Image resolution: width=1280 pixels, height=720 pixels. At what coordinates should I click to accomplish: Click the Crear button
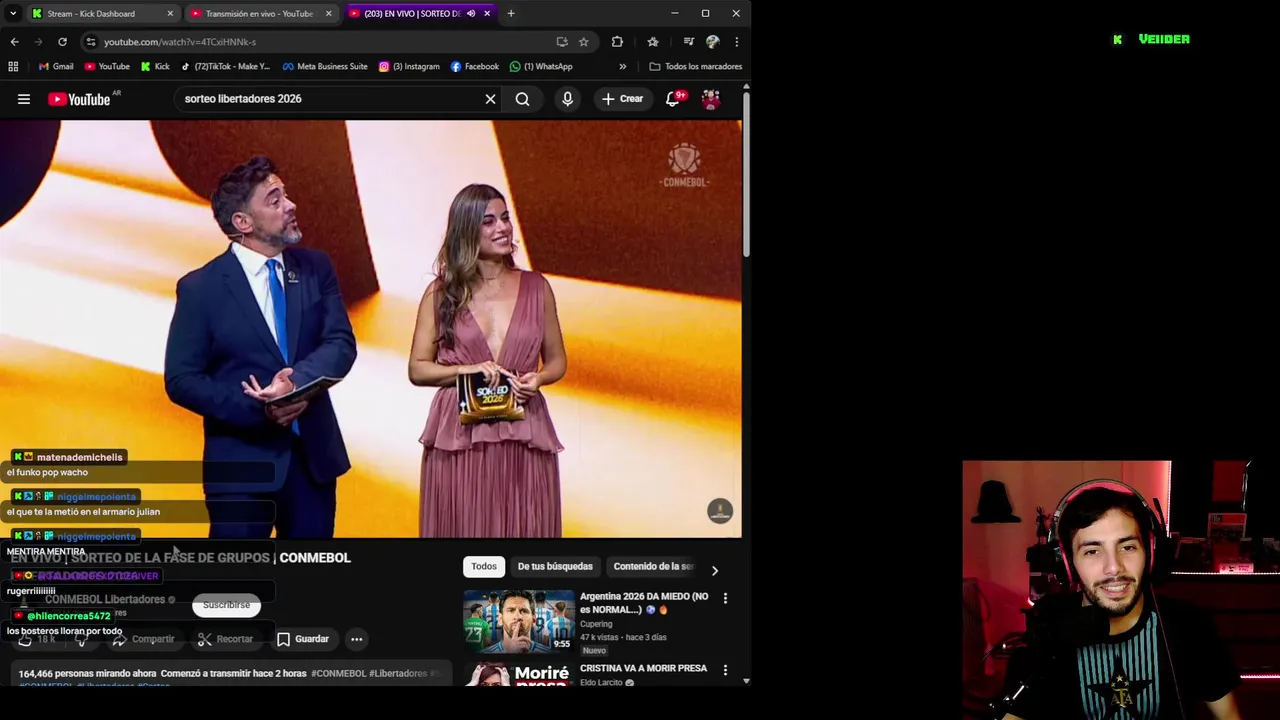click(622, 99)
